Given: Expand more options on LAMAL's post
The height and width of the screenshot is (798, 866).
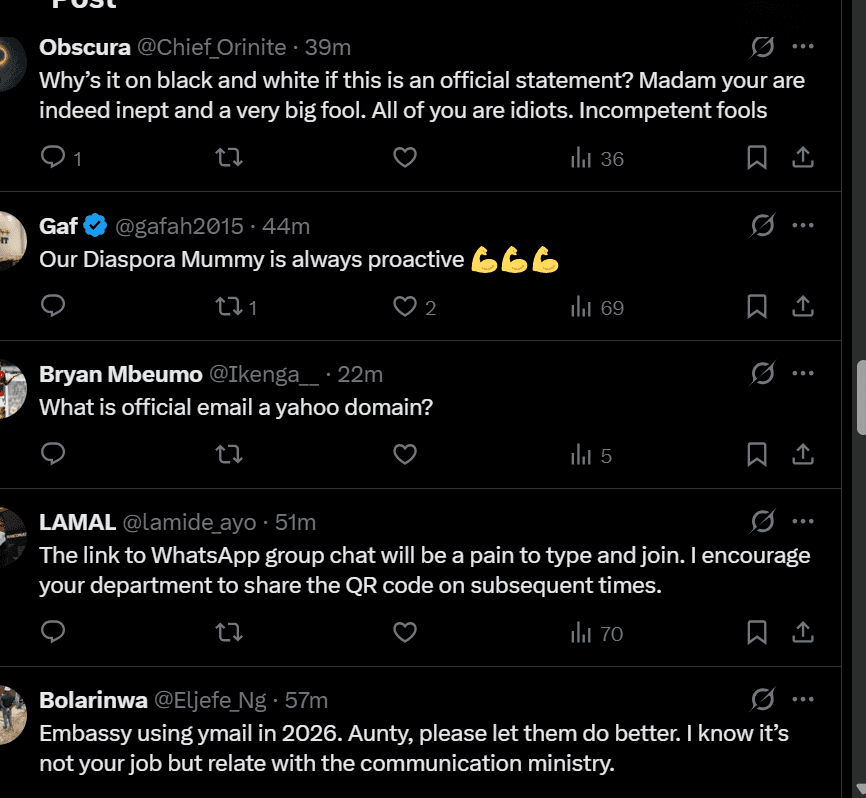Looking at the screenshot, I should [802, 522].
